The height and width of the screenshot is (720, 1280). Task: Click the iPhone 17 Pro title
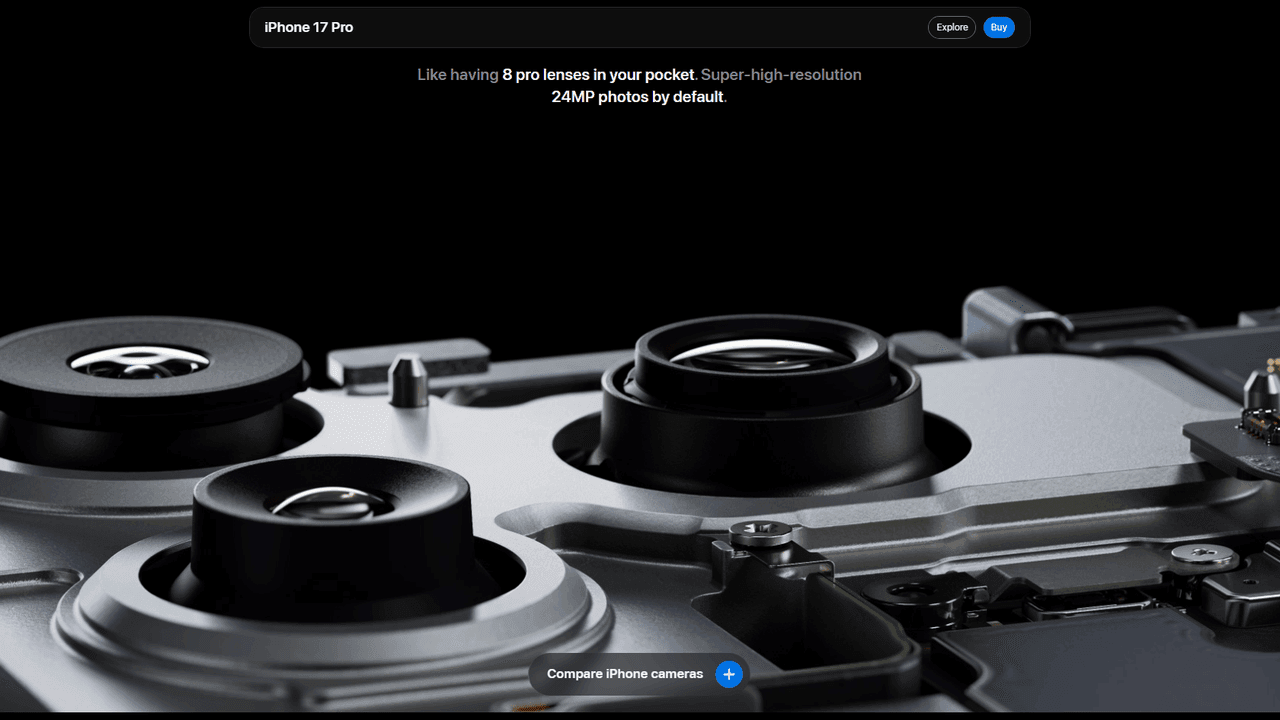click(308, 27)
